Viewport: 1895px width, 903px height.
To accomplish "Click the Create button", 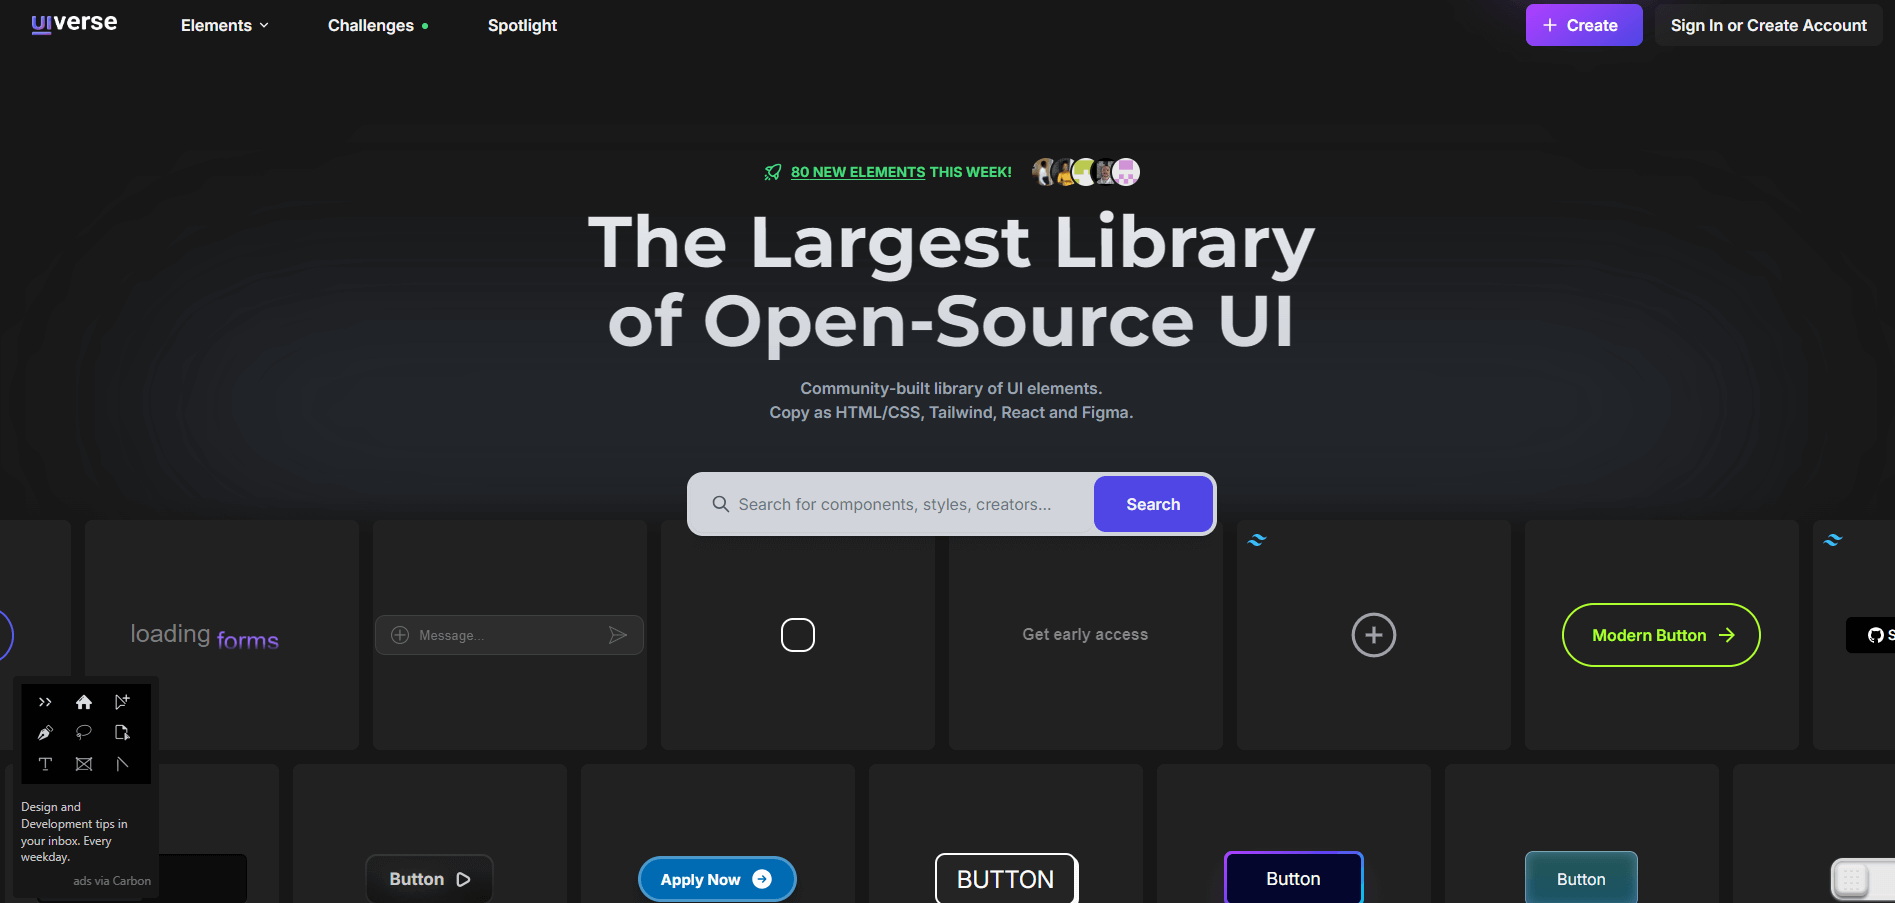I will pos(1583,25).
